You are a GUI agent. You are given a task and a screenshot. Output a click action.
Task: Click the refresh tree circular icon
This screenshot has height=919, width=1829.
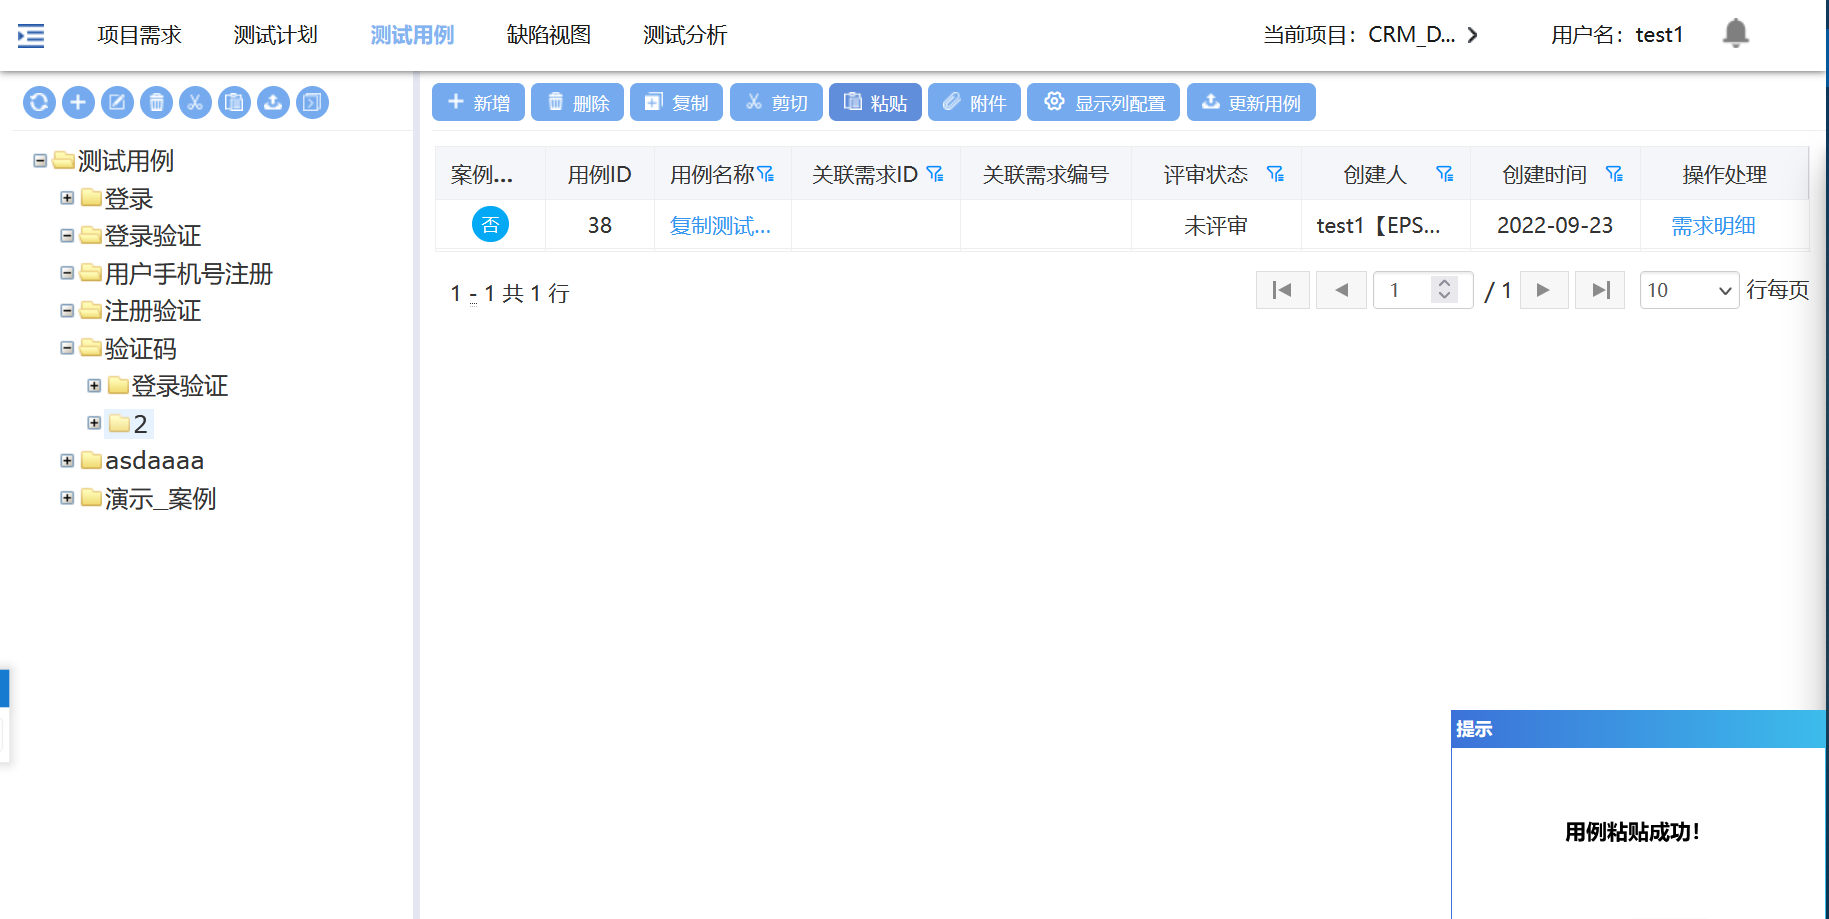pyautogui.click(x=39, y=102)
